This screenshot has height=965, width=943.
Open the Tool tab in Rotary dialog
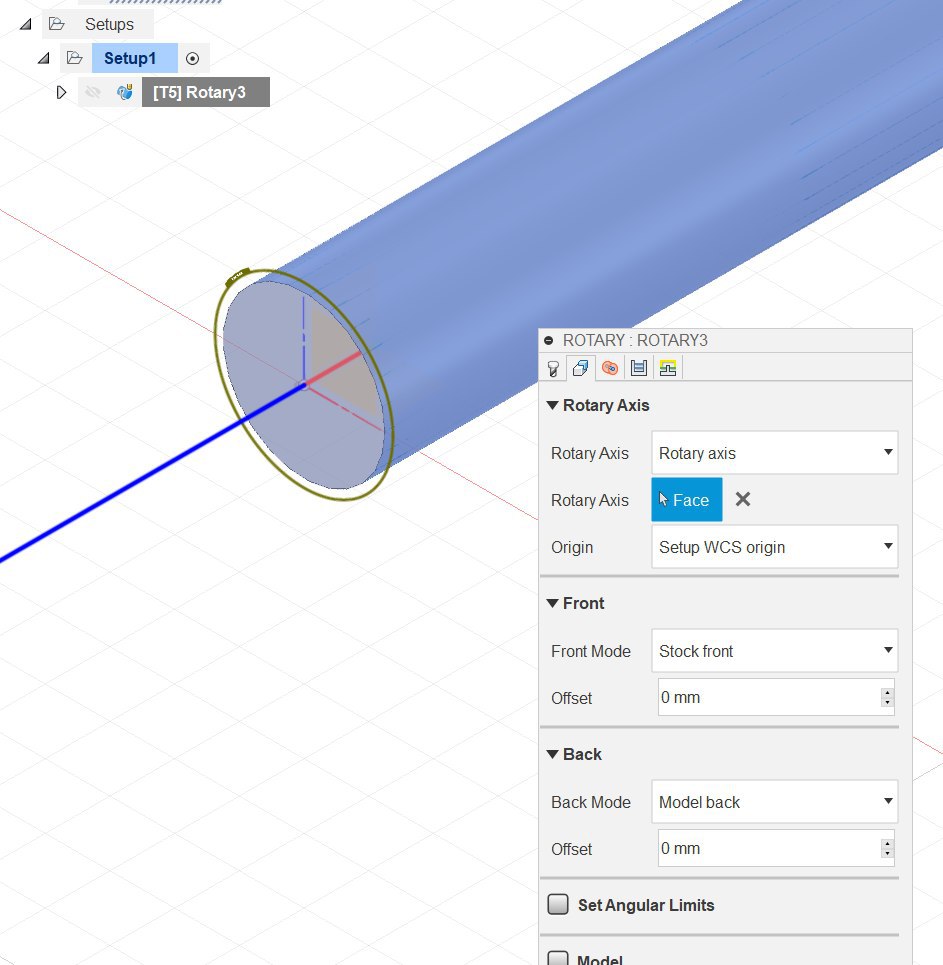click(553, 368)
